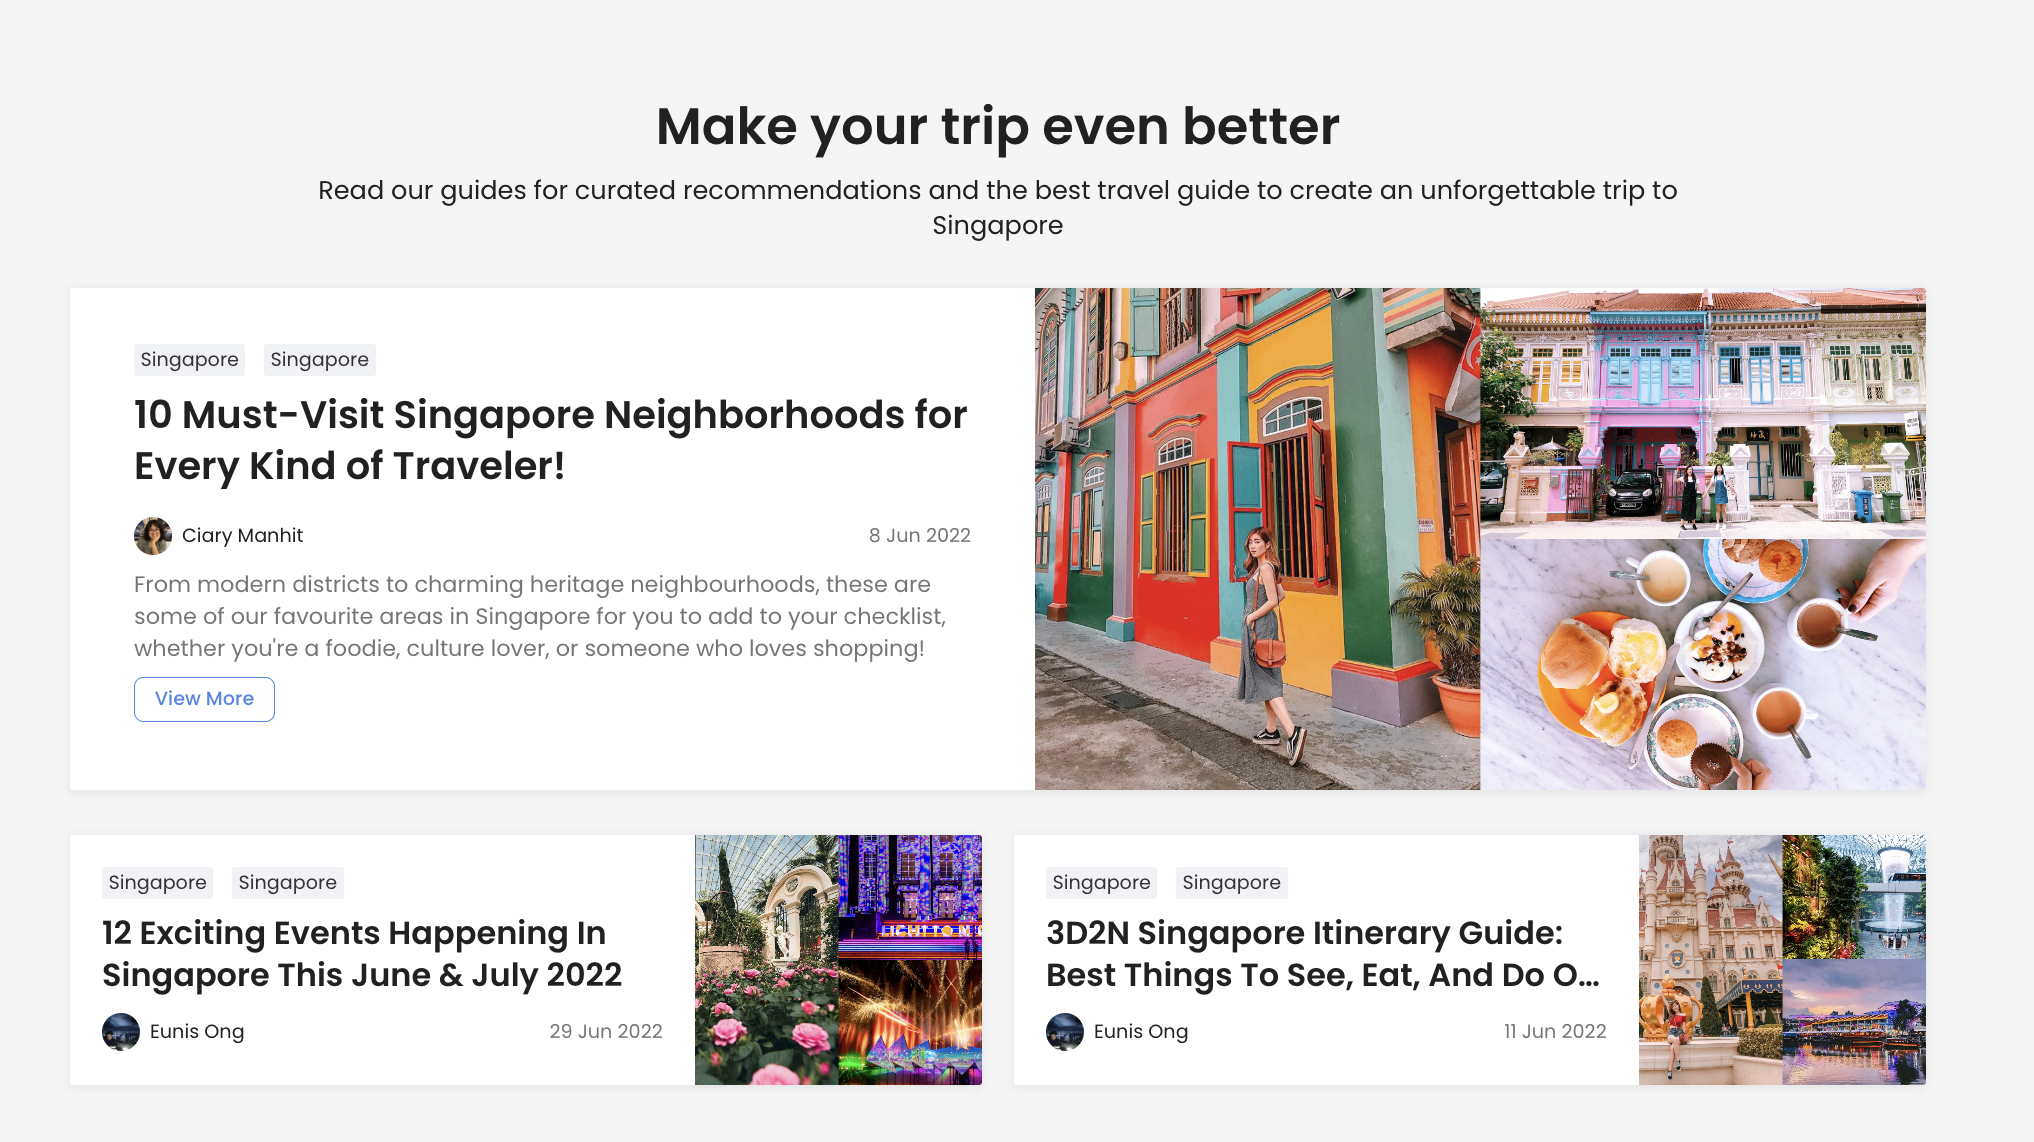Click Eunis Ong's avatar on events article

[121, 1032]
